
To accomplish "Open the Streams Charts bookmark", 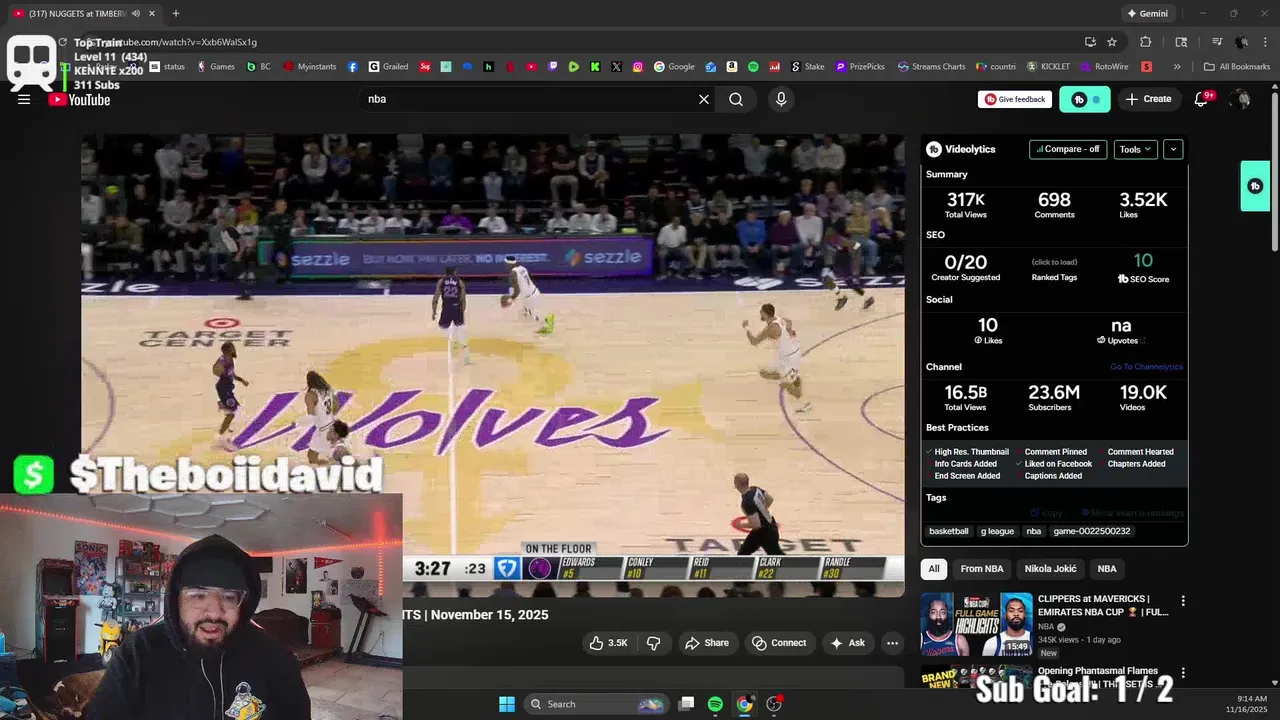I will (931, 67).
